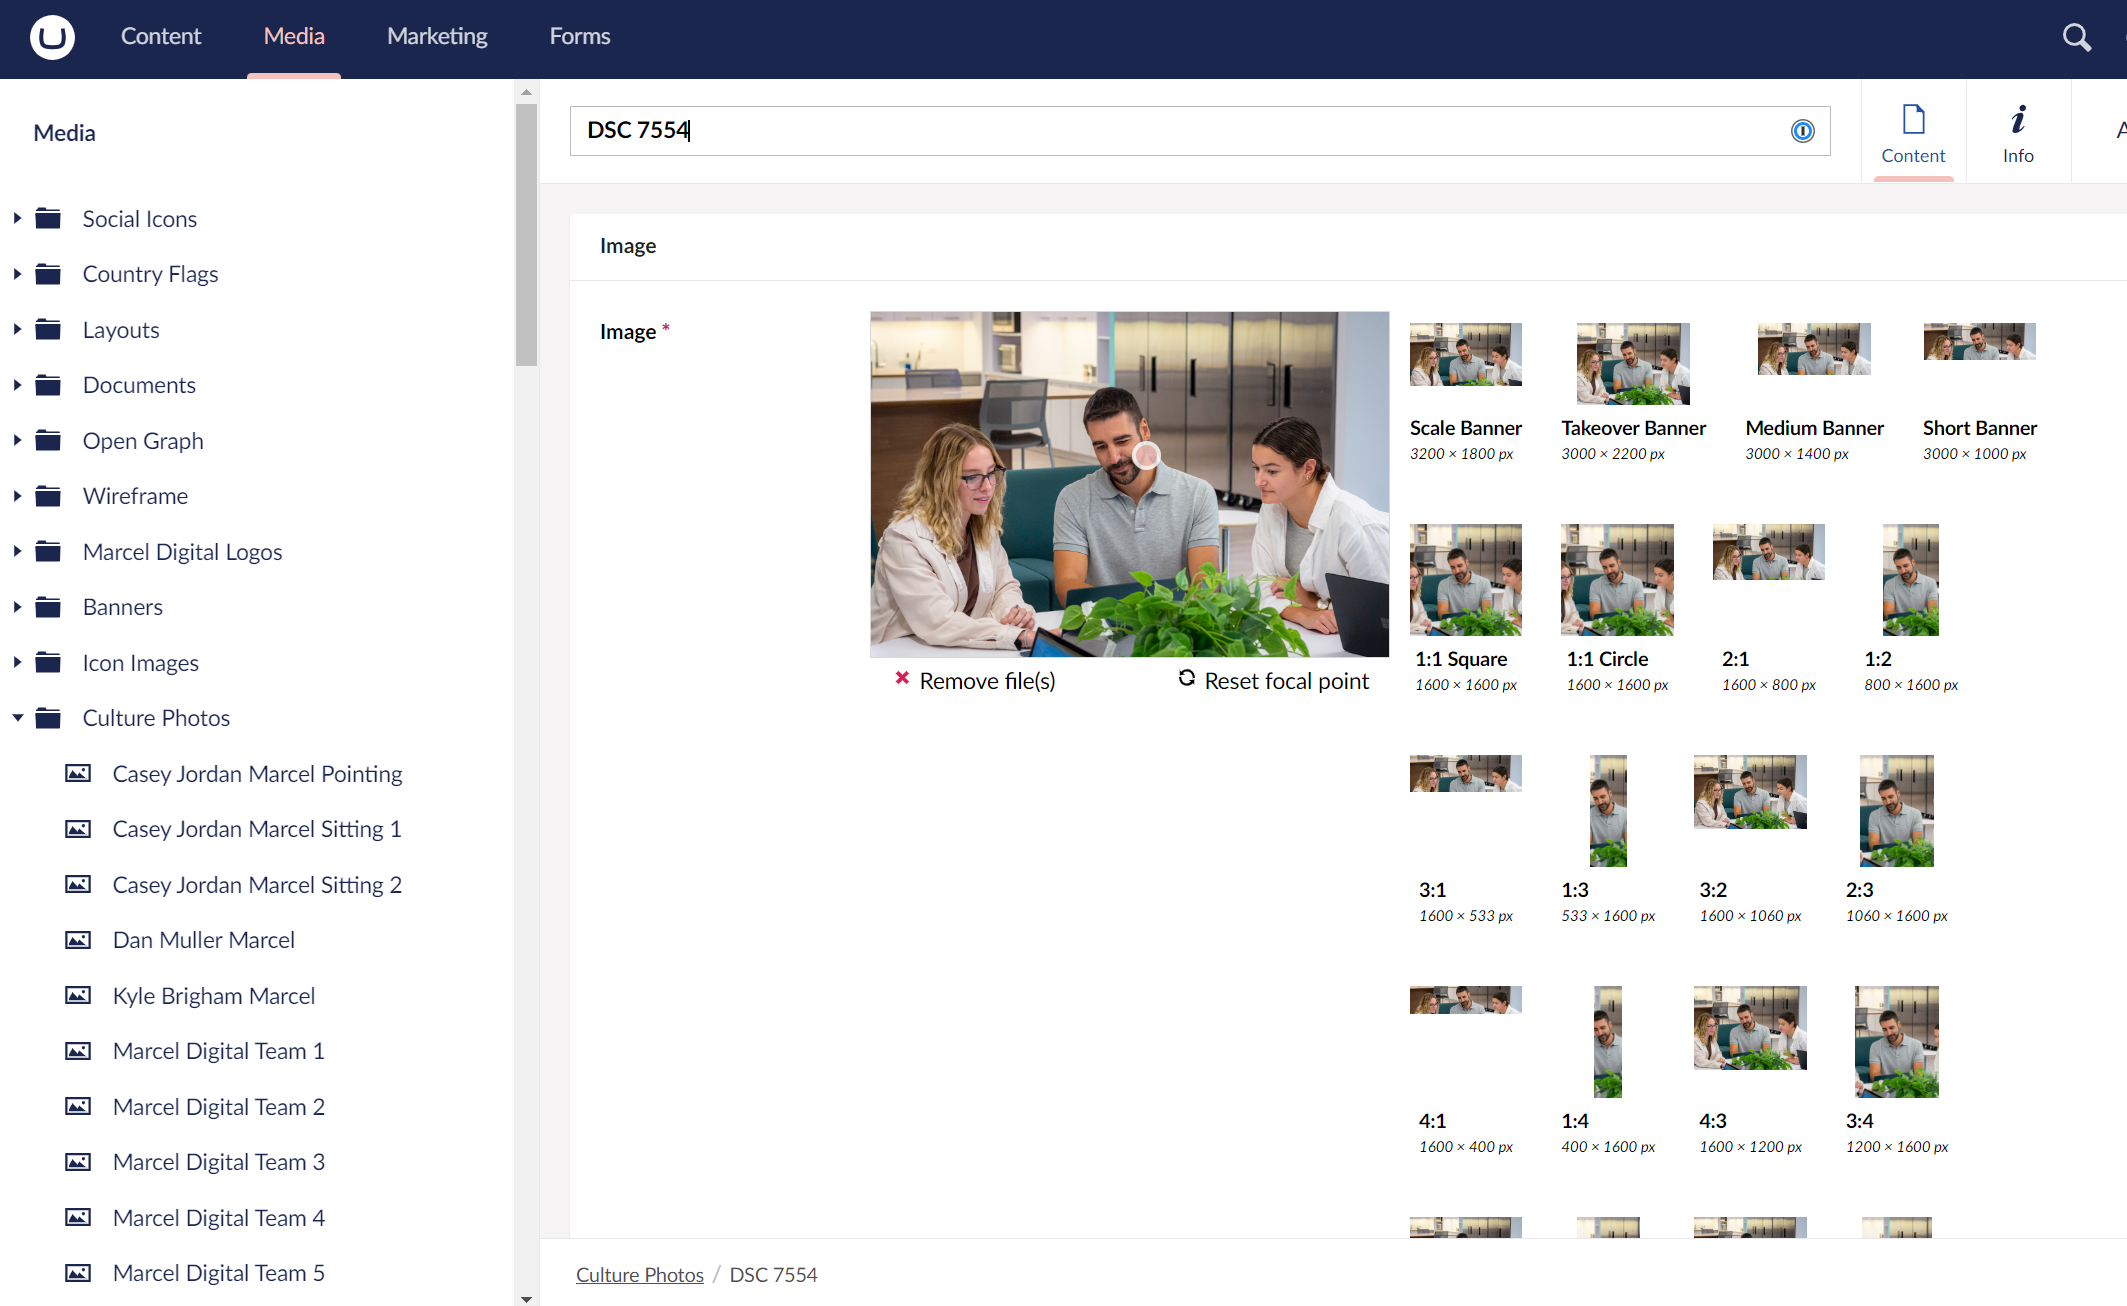This screenshot has height=1306, width=2127.
Task: Click the focal point marker on the image
Action: [x=1146, y=456]
